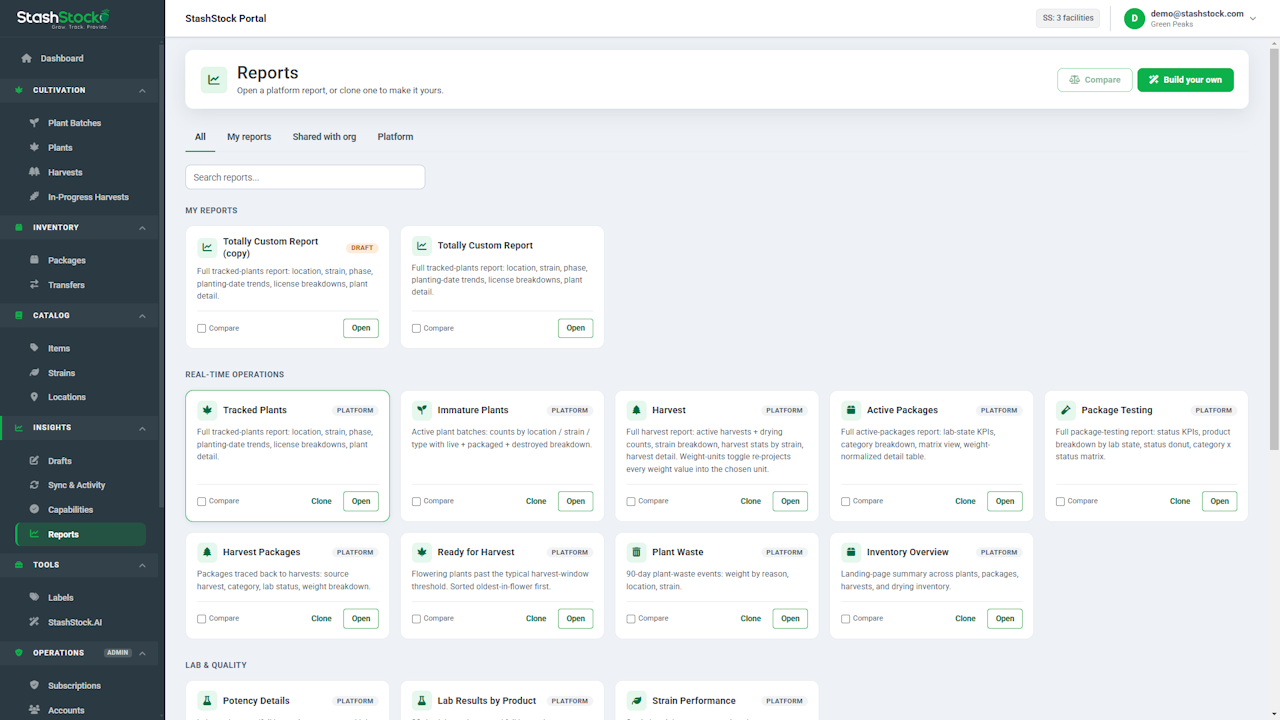Viewport: 1280px width, 720px height.
Task: Click the Harvest card tree icon
Action: (636, 410)
